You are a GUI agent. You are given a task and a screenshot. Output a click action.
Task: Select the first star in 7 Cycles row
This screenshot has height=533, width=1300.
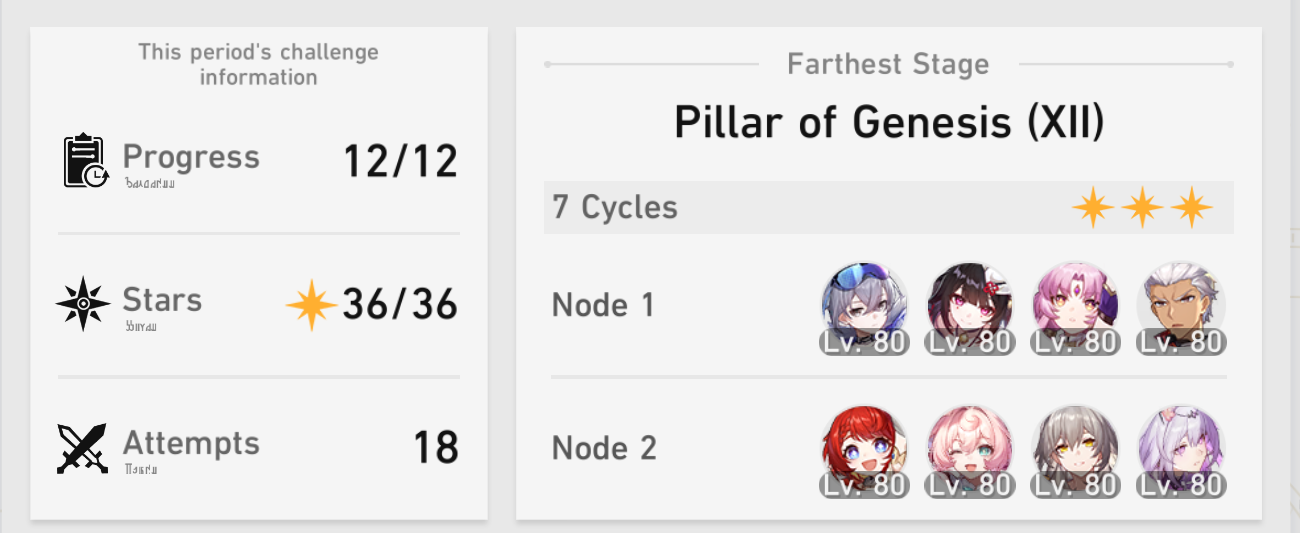[1093, 208]
